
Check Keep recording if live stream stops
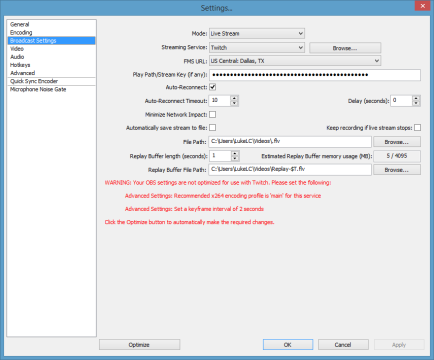coord(417,128)
